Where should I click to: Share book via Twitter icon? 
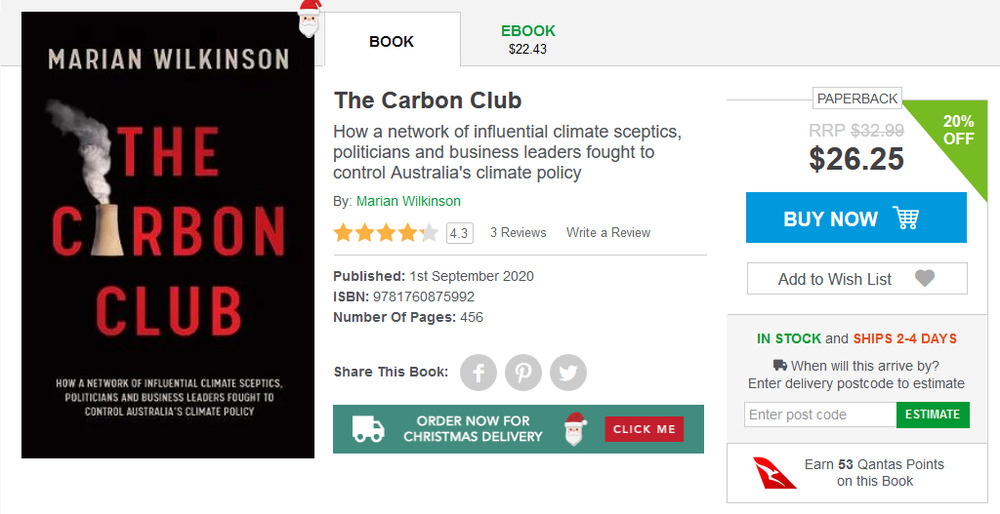pyautogui.click(x=568, y=373)
